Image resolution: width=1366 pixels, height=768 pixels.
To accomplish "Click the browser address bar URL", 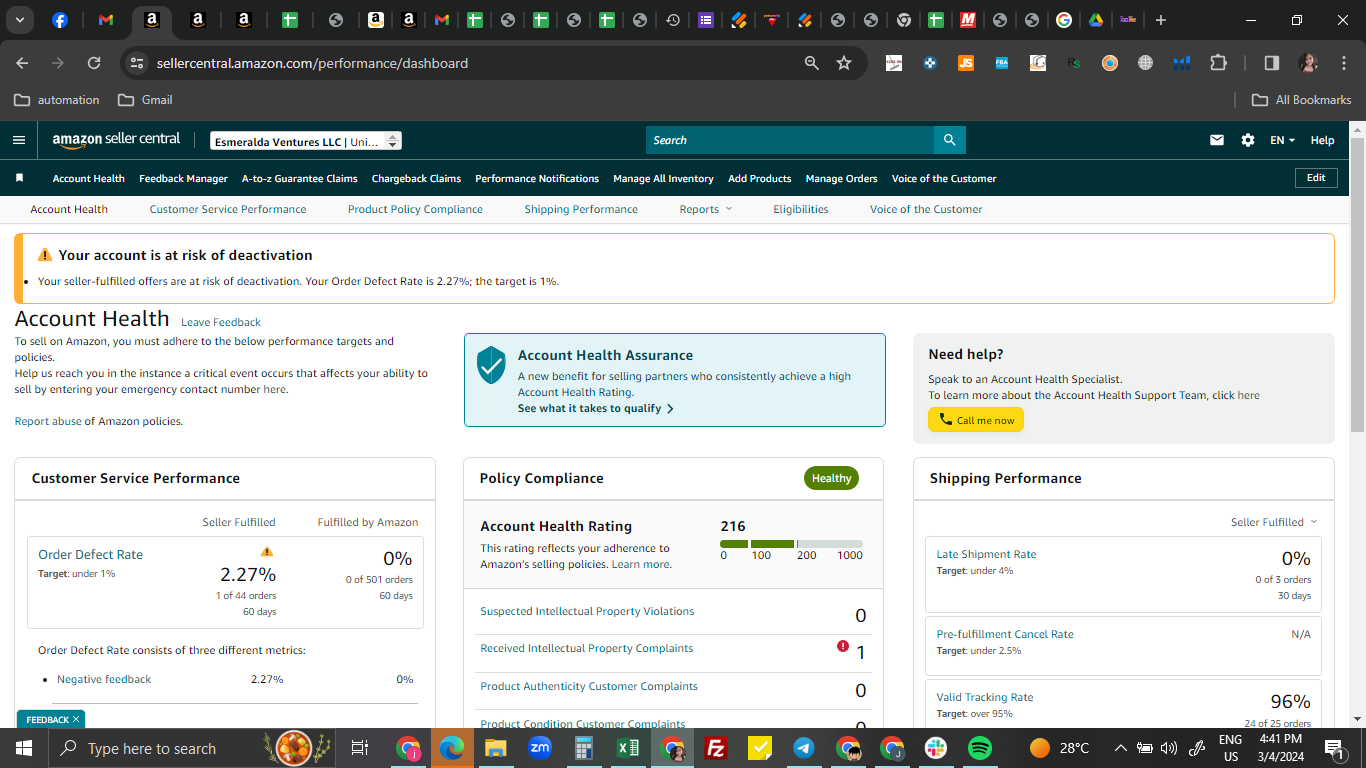I will point(312,63).
